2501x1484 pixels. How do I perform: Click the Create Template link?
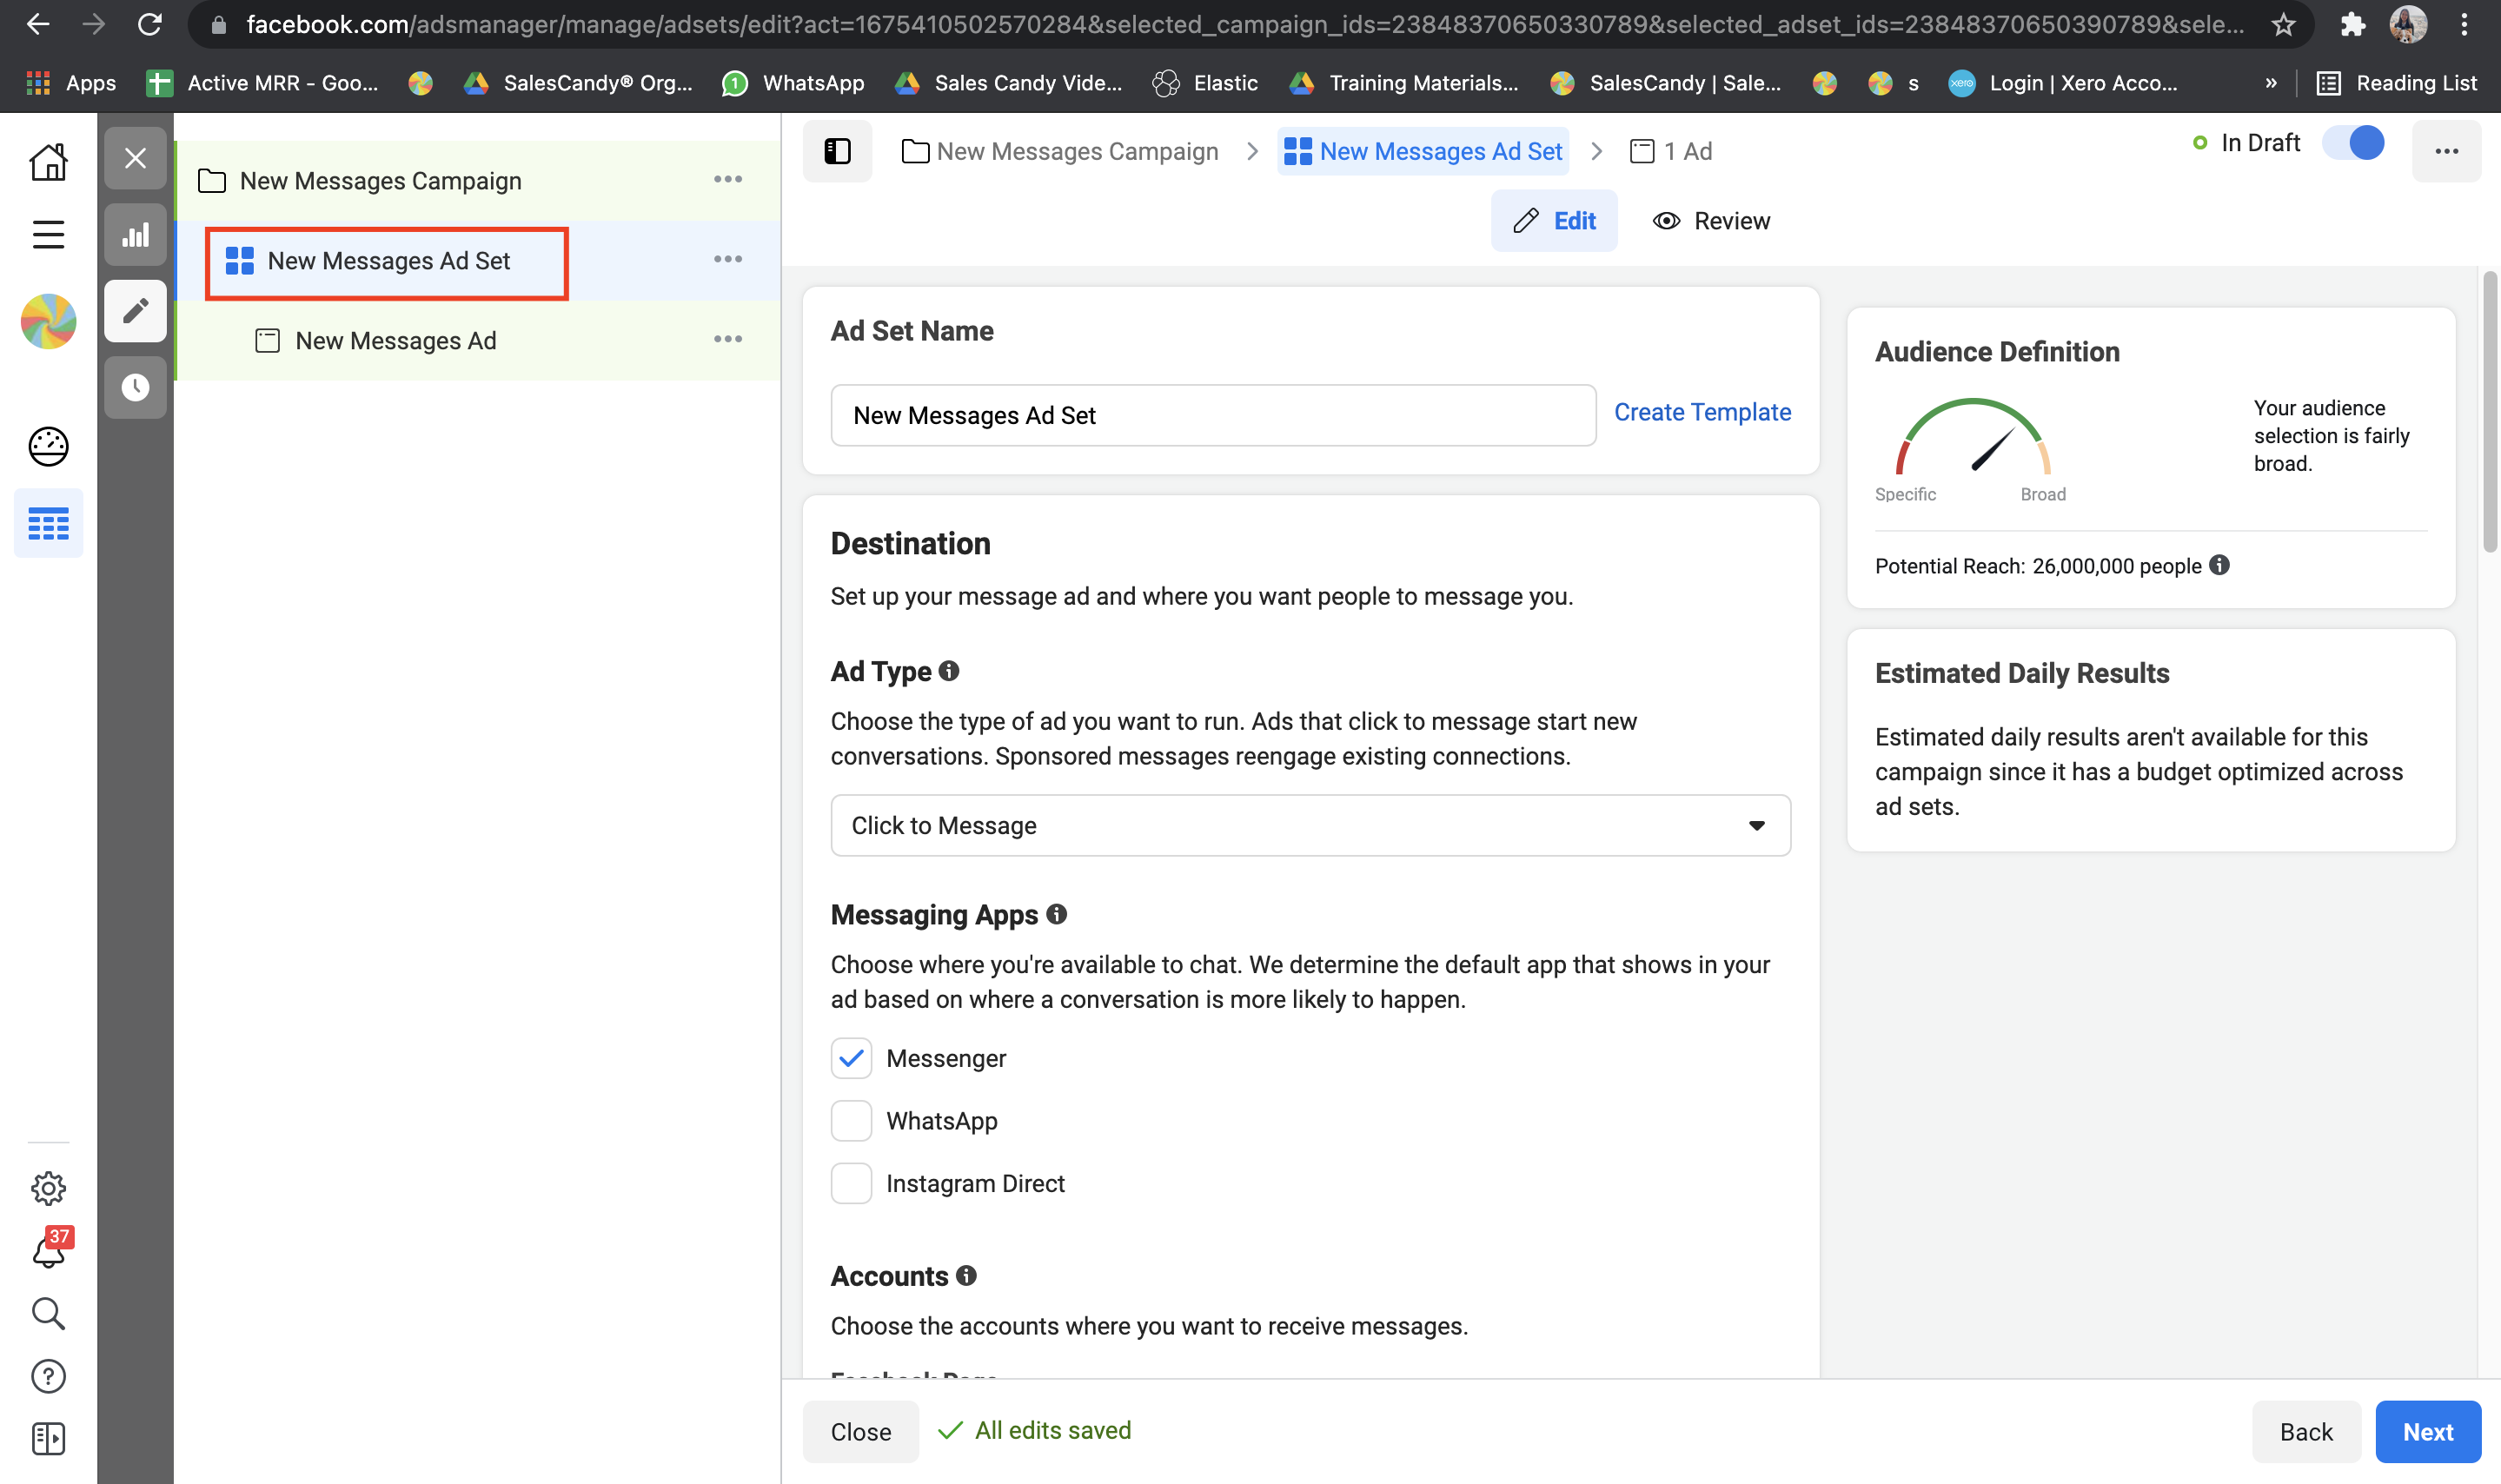[1702, 412]
